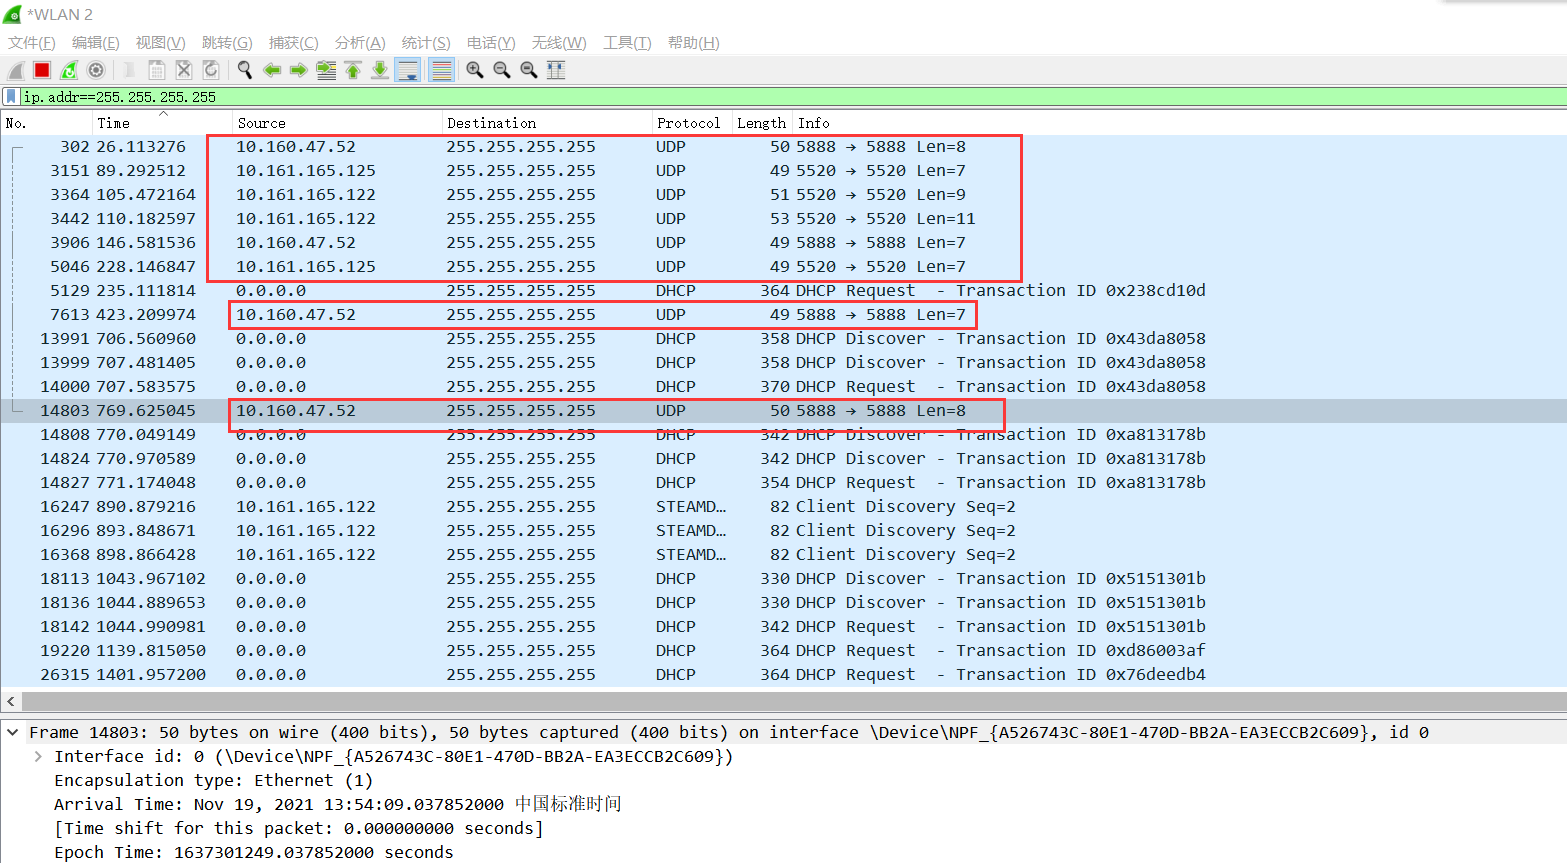Open the 文件(F) menu
Image resolution: width=1567 pixels, height=863 pixels.
coord(32,42)
